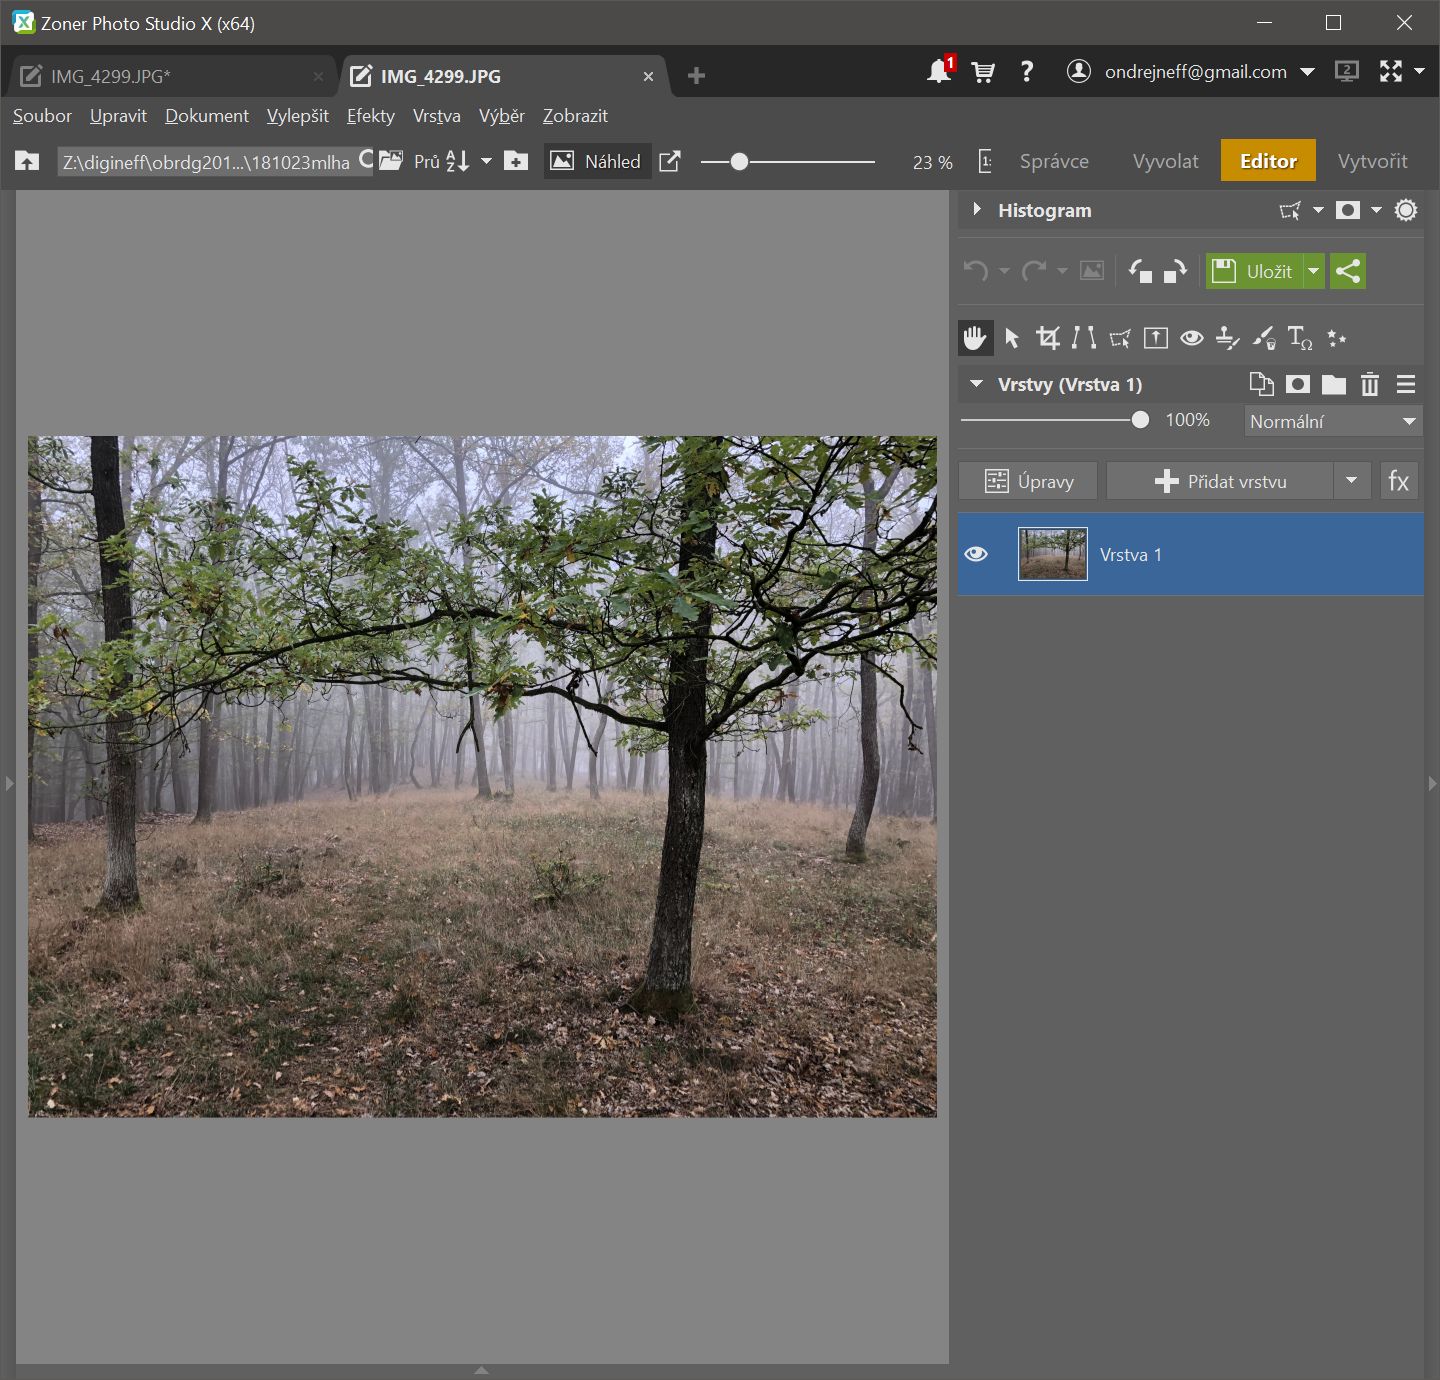
Task: Select the place image tool
Action: (1155, 338)
